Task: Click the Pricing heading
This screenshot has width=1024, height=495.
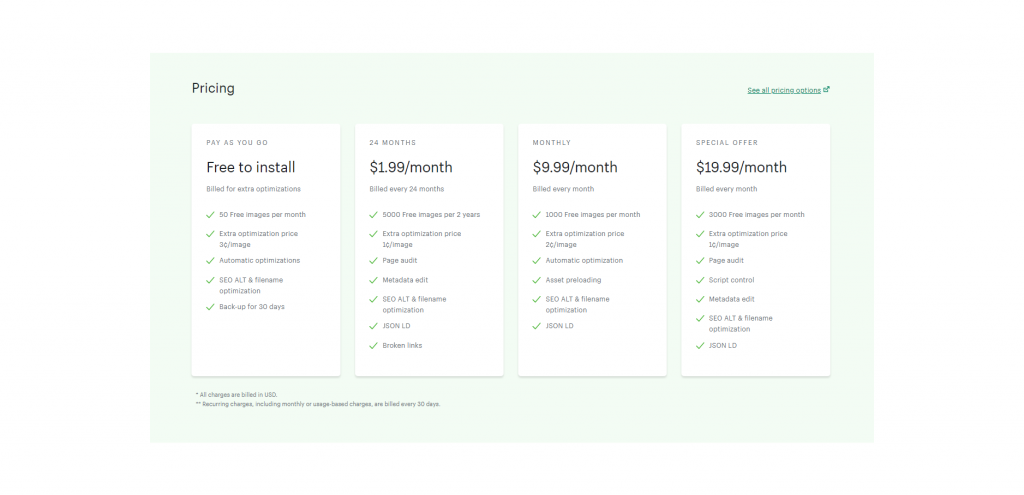Action: click(x=213, y=88)
